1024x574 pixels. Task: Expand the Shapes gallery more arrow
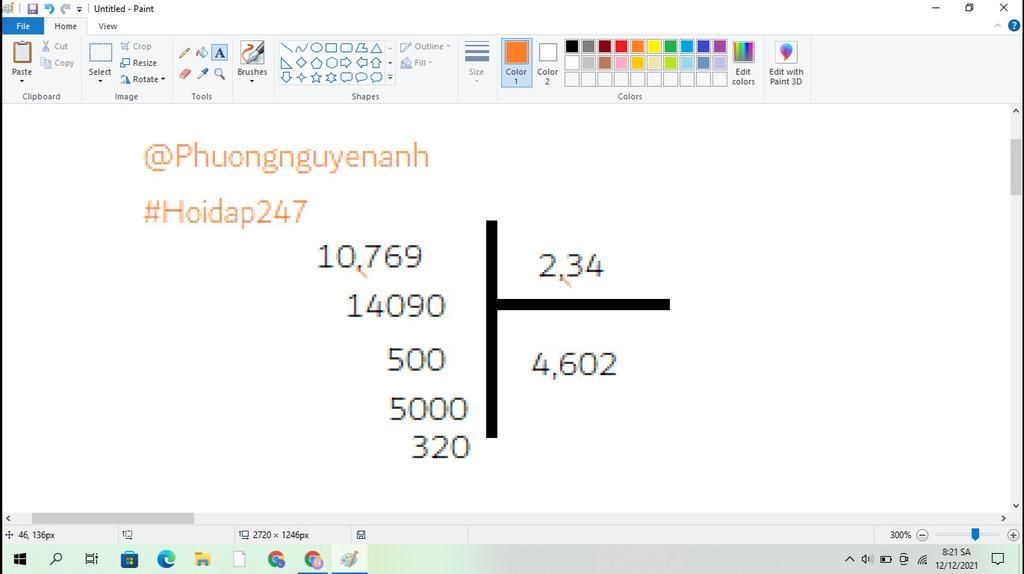pos(390,78)
